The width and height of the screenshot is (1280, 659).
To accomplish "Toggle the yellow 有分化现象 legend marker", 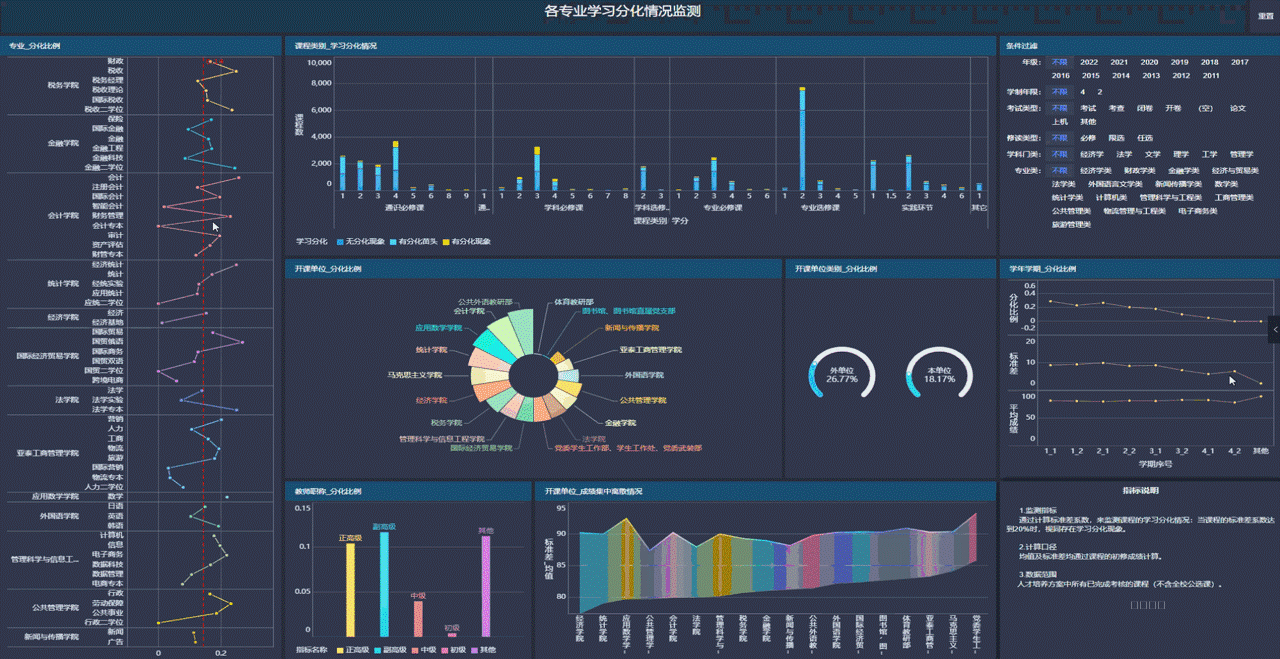I will tap(448, 242).
